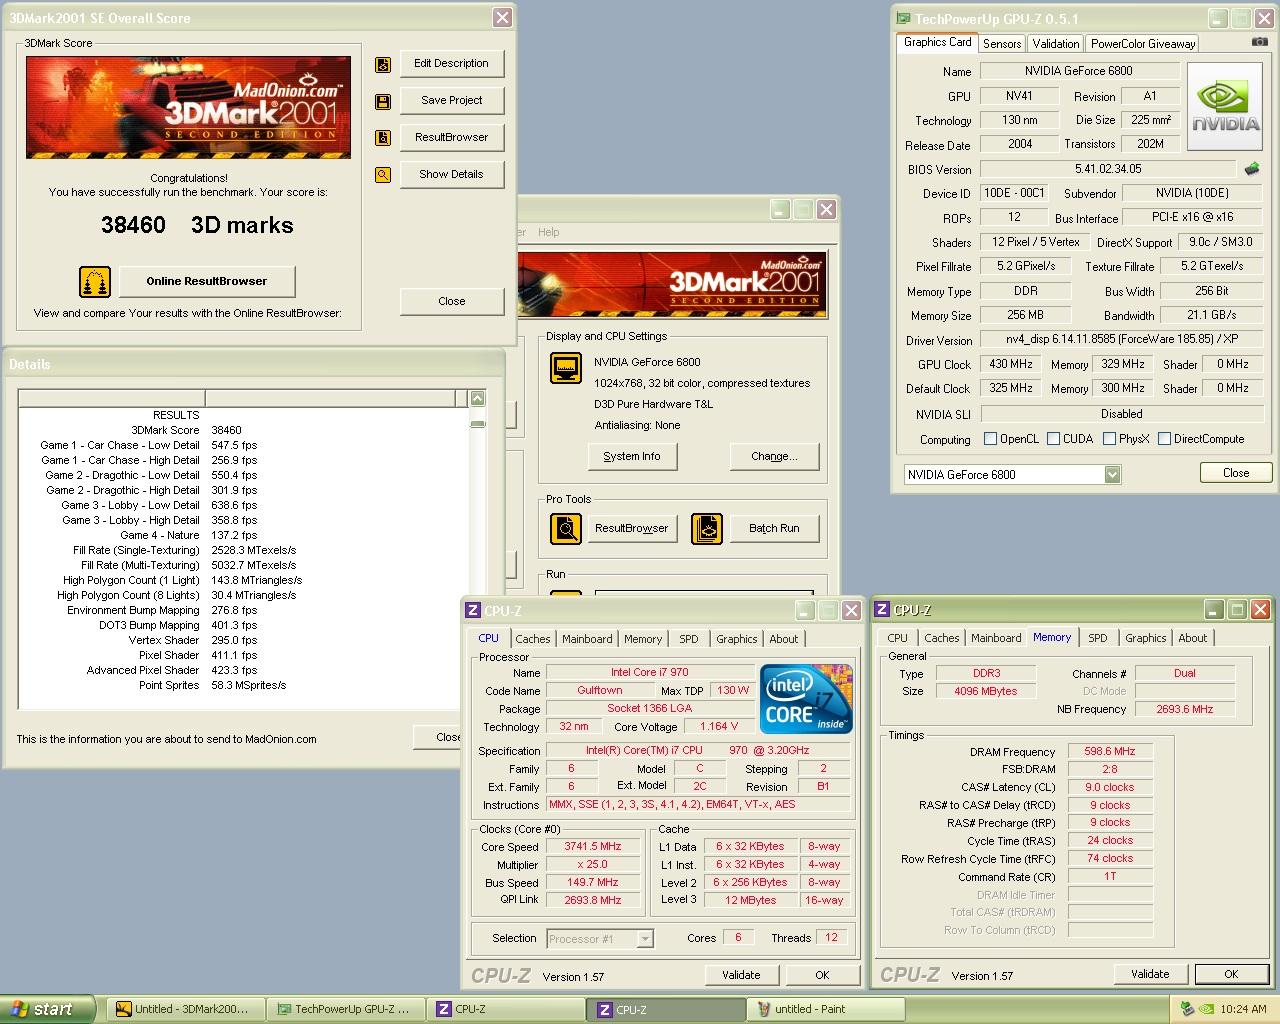Select the Graphics Card tab in GPU-Z
1280x1024 pixels.
coord(937,42)
